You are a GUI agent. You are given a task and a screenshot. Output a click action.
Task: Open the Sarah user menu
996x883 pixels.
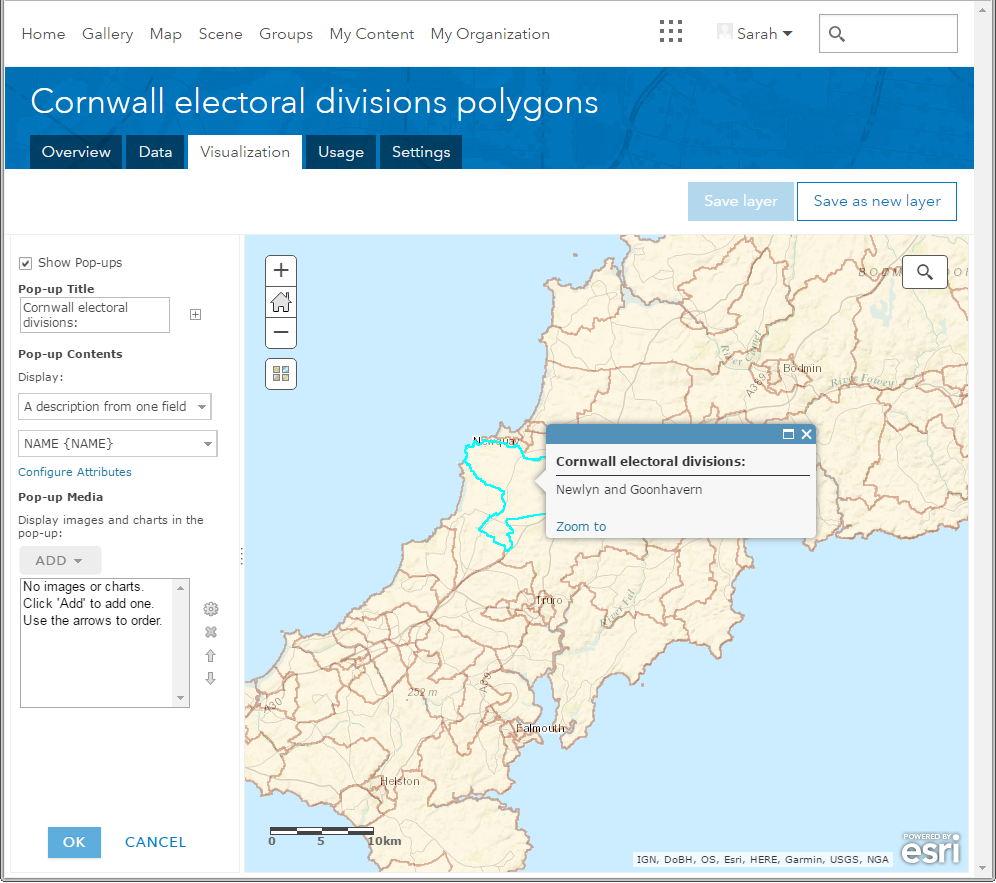tap(764, 34)
